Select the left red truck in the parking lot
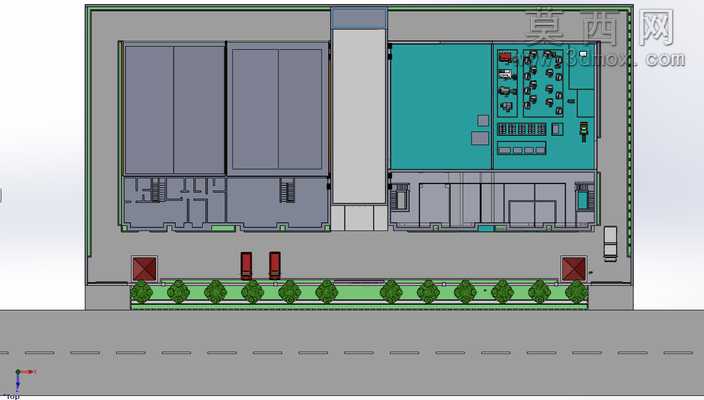 (x=246, y=266)
